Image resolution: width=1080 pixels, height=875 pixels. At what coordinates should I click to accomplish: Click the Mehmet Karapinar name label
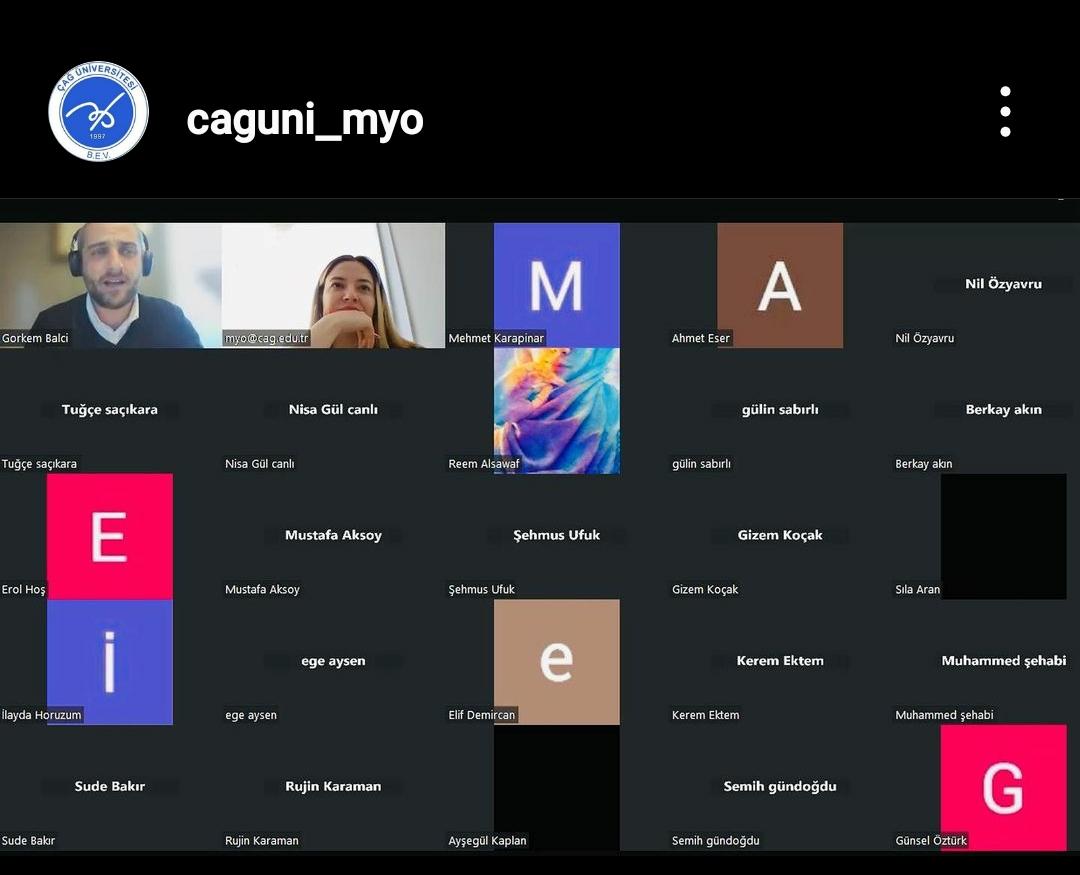coord(496,338)
